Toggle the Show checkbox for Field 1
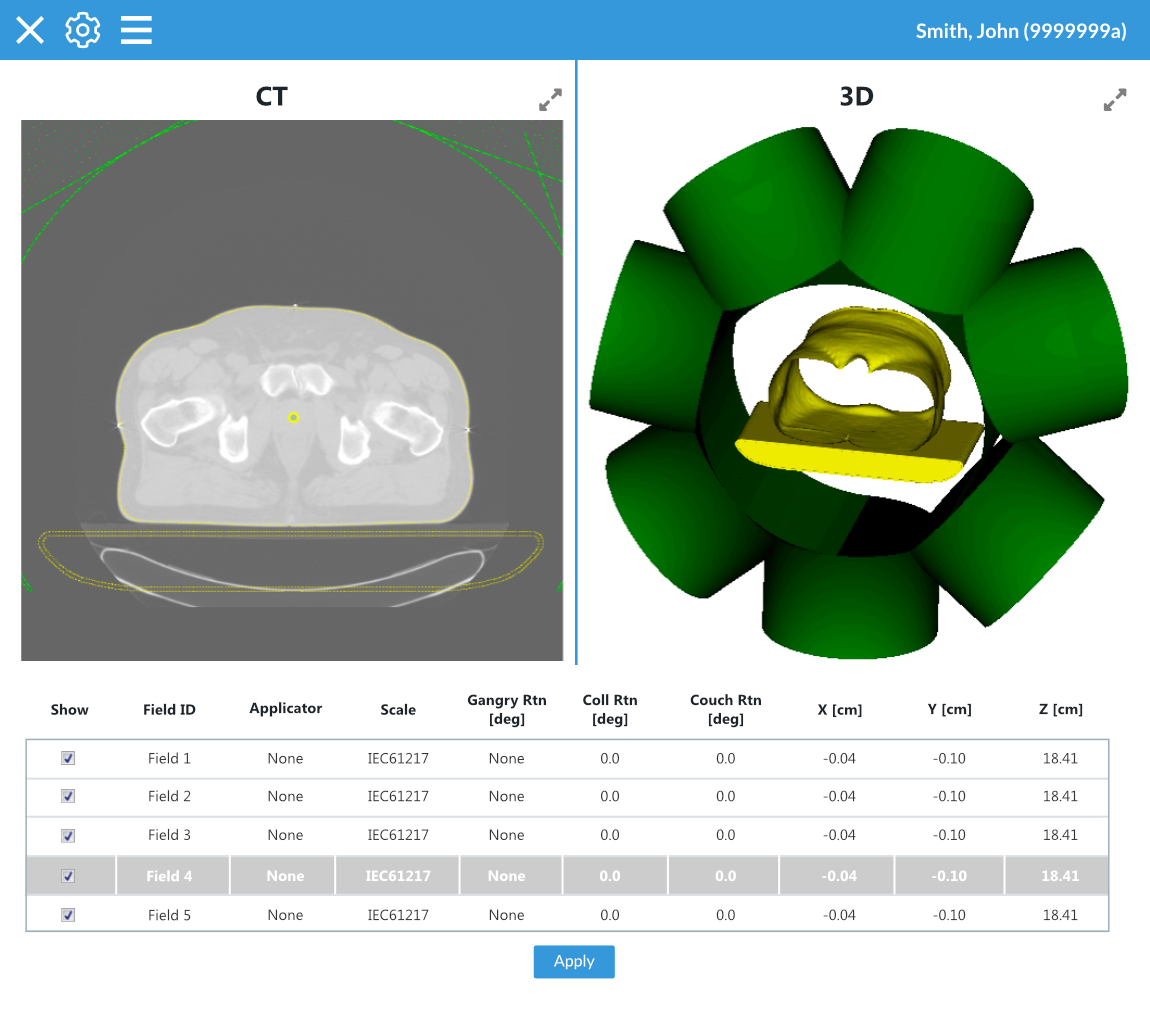This screenshot has height=1015, width=1150. click(x=67, y=758)
